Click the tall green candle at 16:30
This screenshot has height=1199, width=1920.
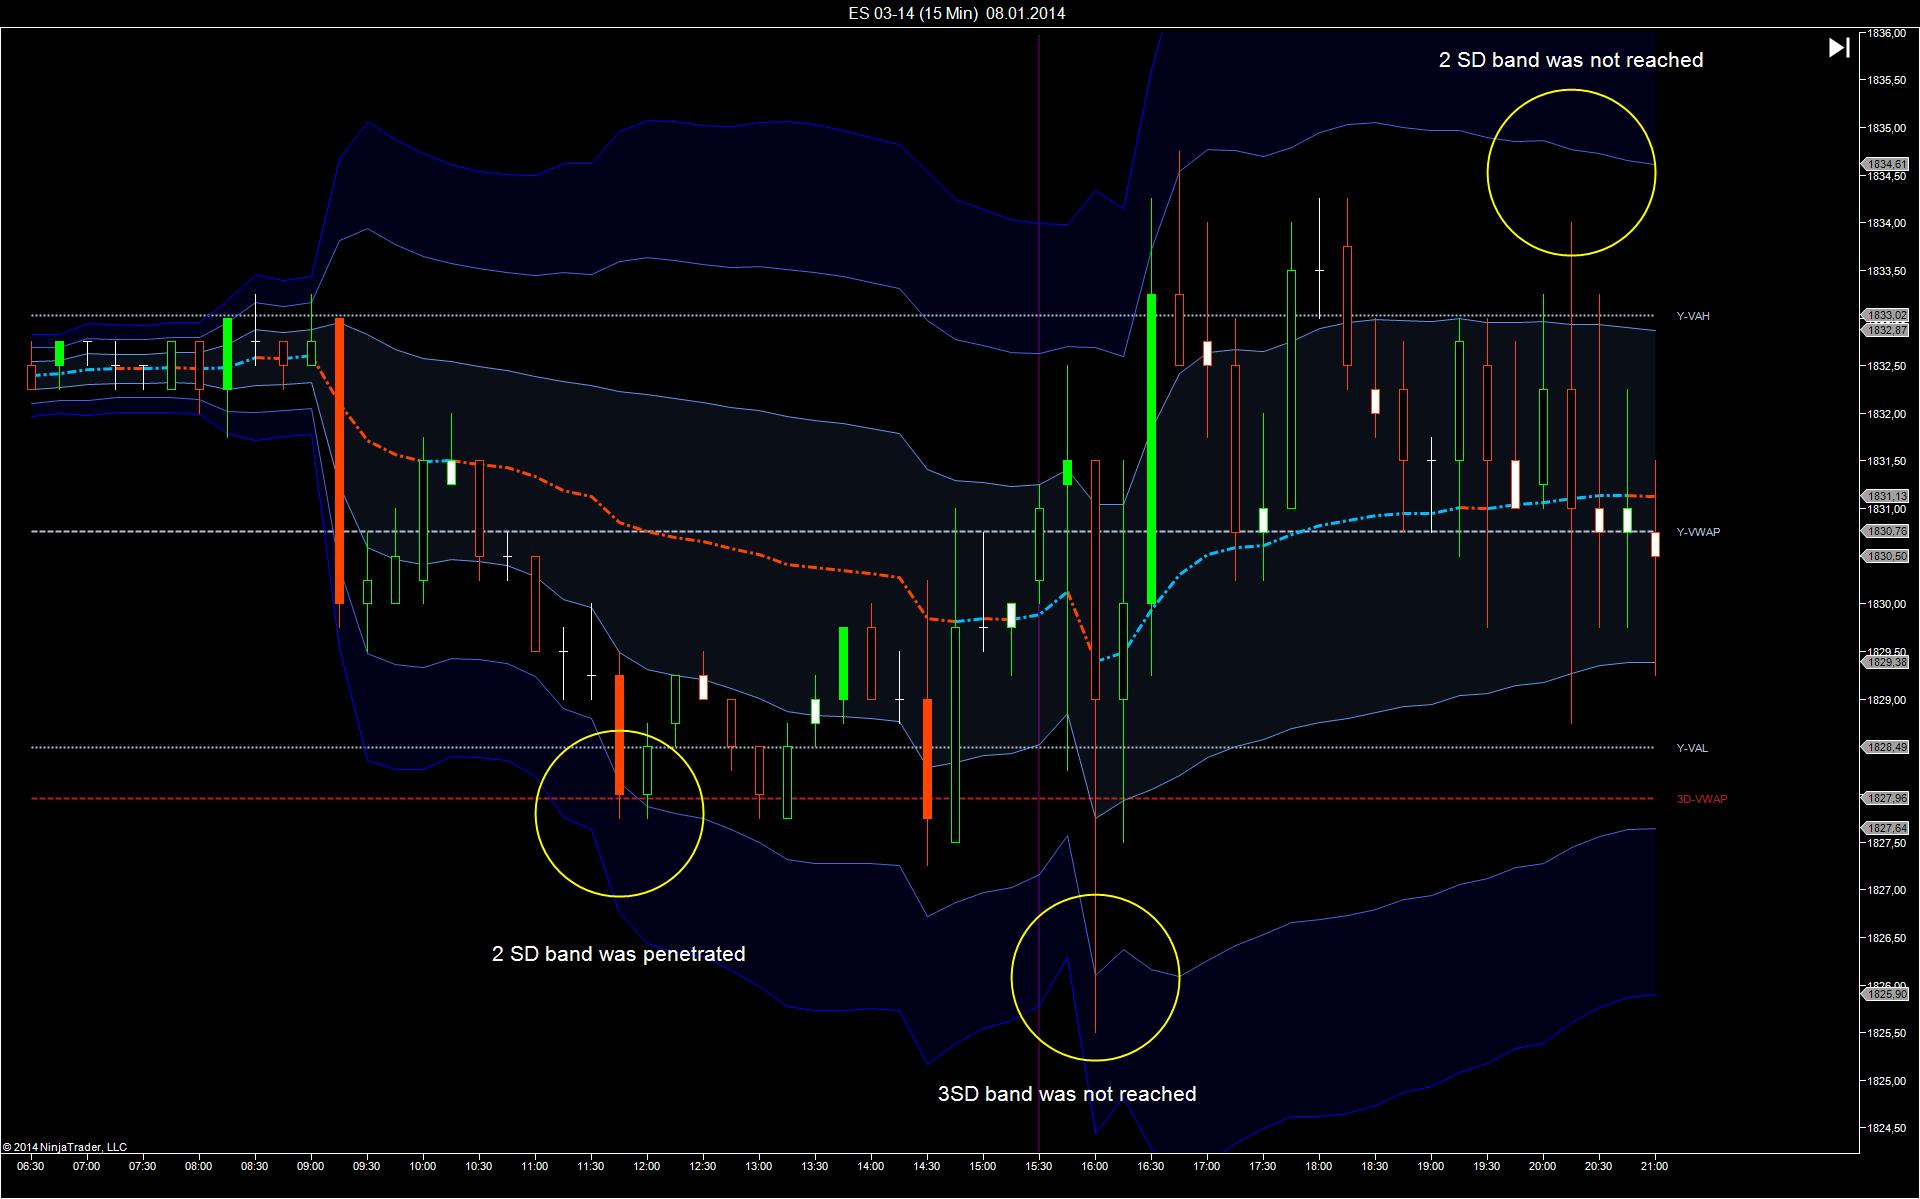(x=1151, y=449)
